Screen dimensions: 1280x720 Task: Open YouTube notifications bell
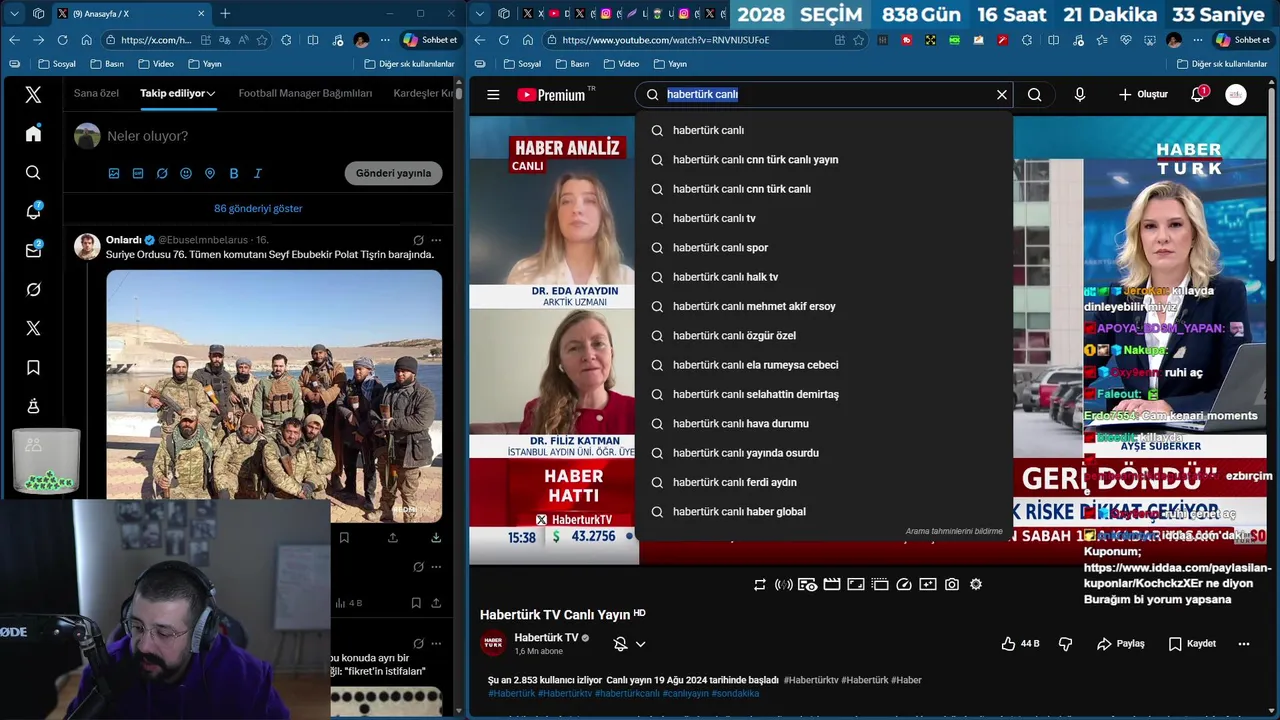pos(1197,95)
